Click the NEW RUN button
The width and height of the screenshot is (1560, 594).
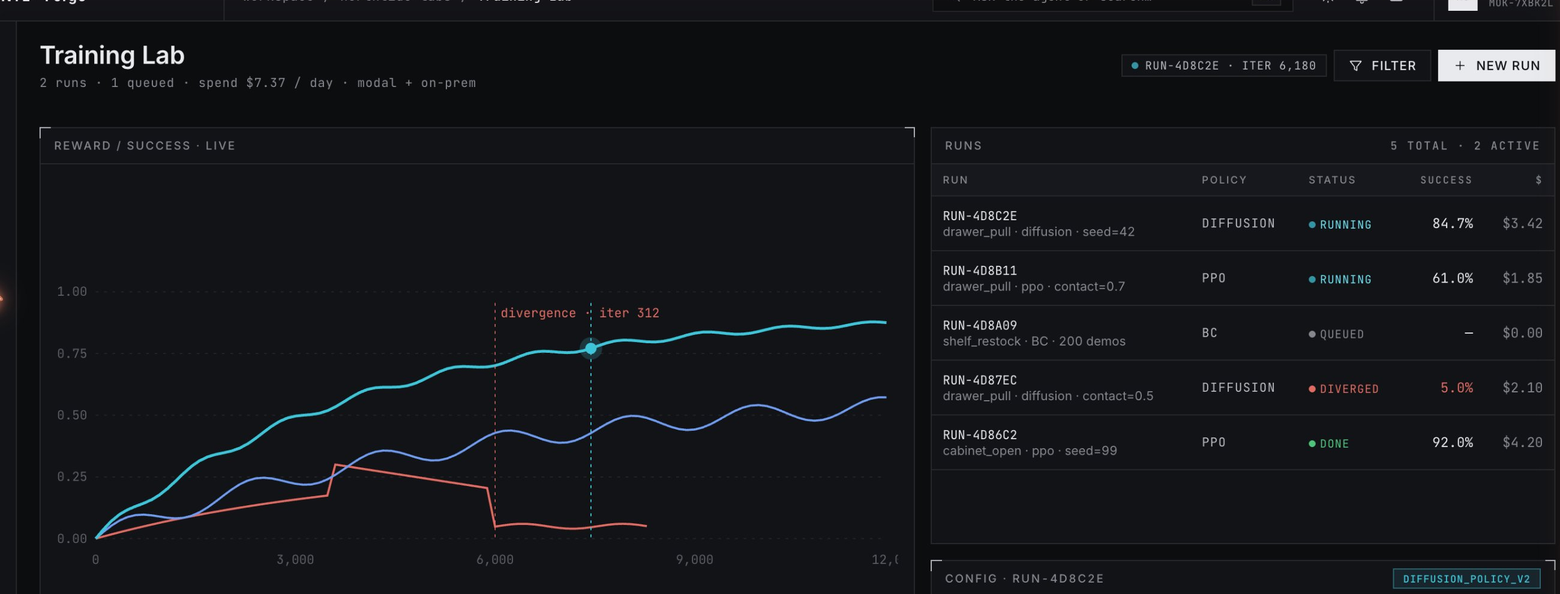click(x=1496, y=66)
